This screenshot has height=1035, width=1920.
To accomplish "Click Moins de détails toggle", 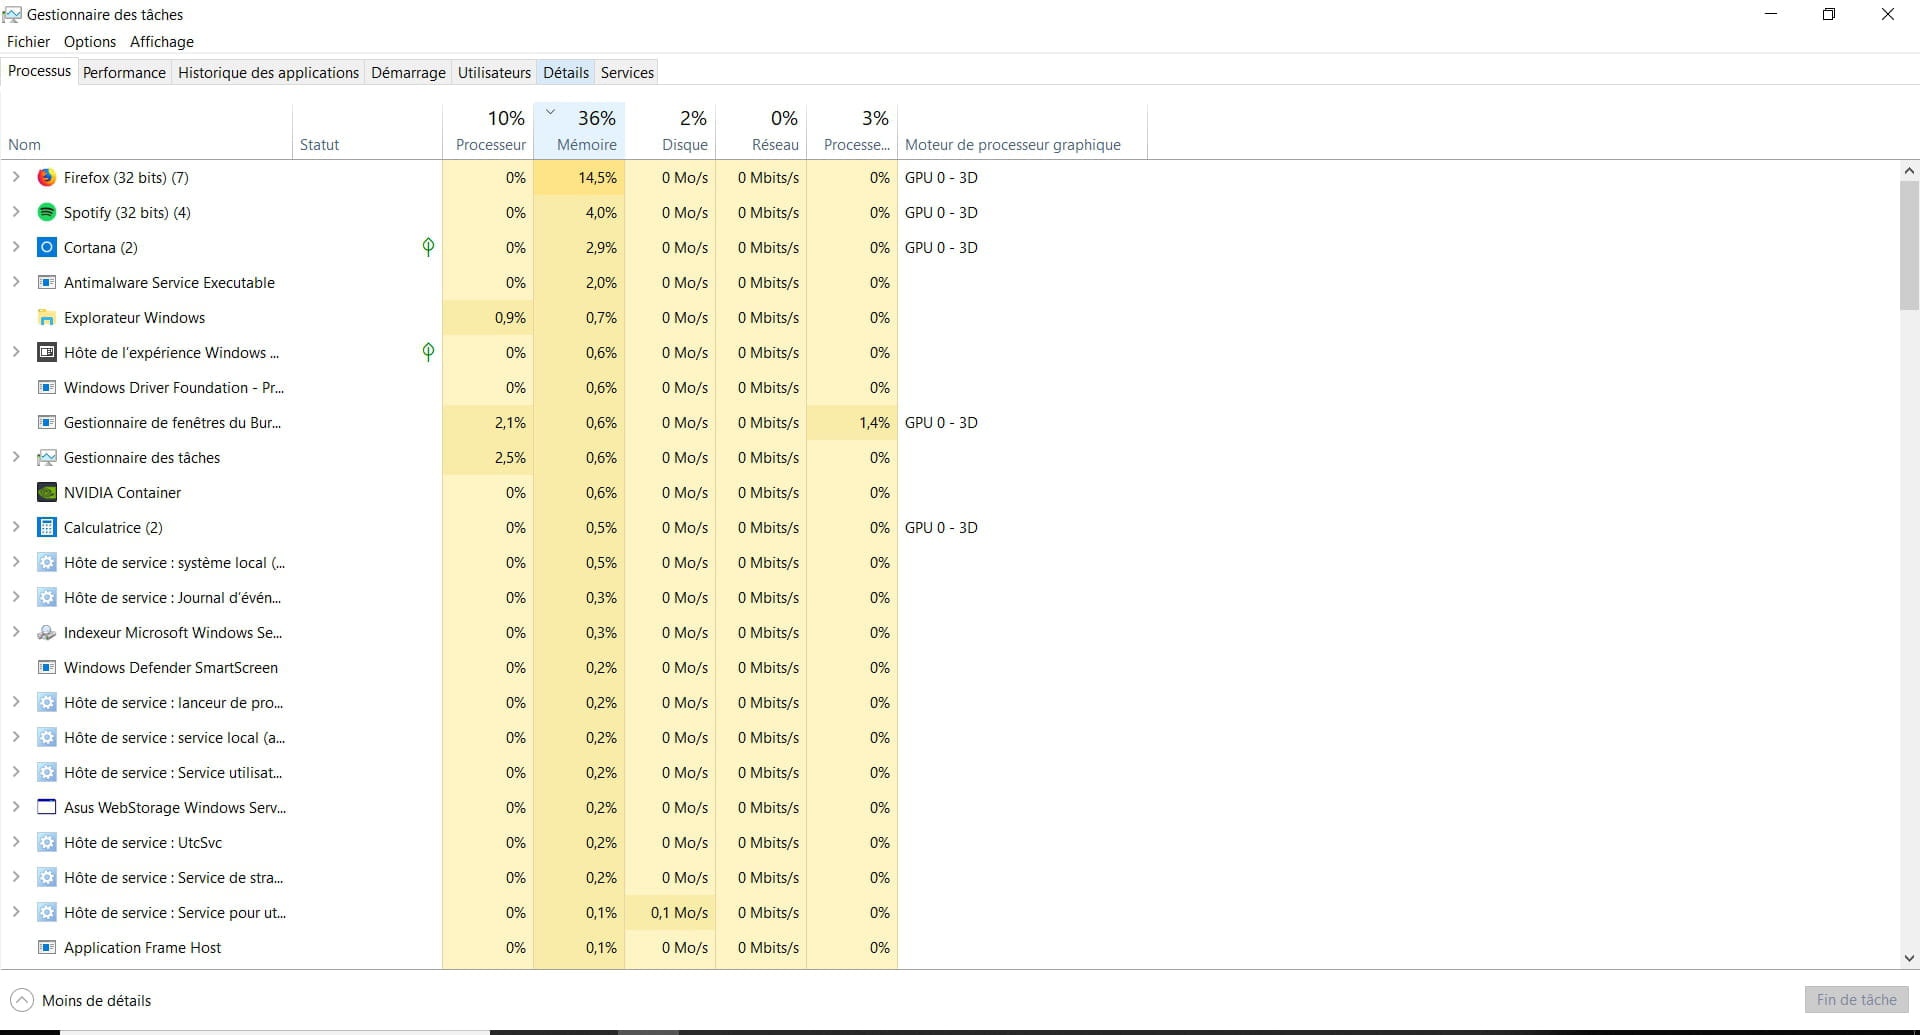I will click(x=81, y=1000).
